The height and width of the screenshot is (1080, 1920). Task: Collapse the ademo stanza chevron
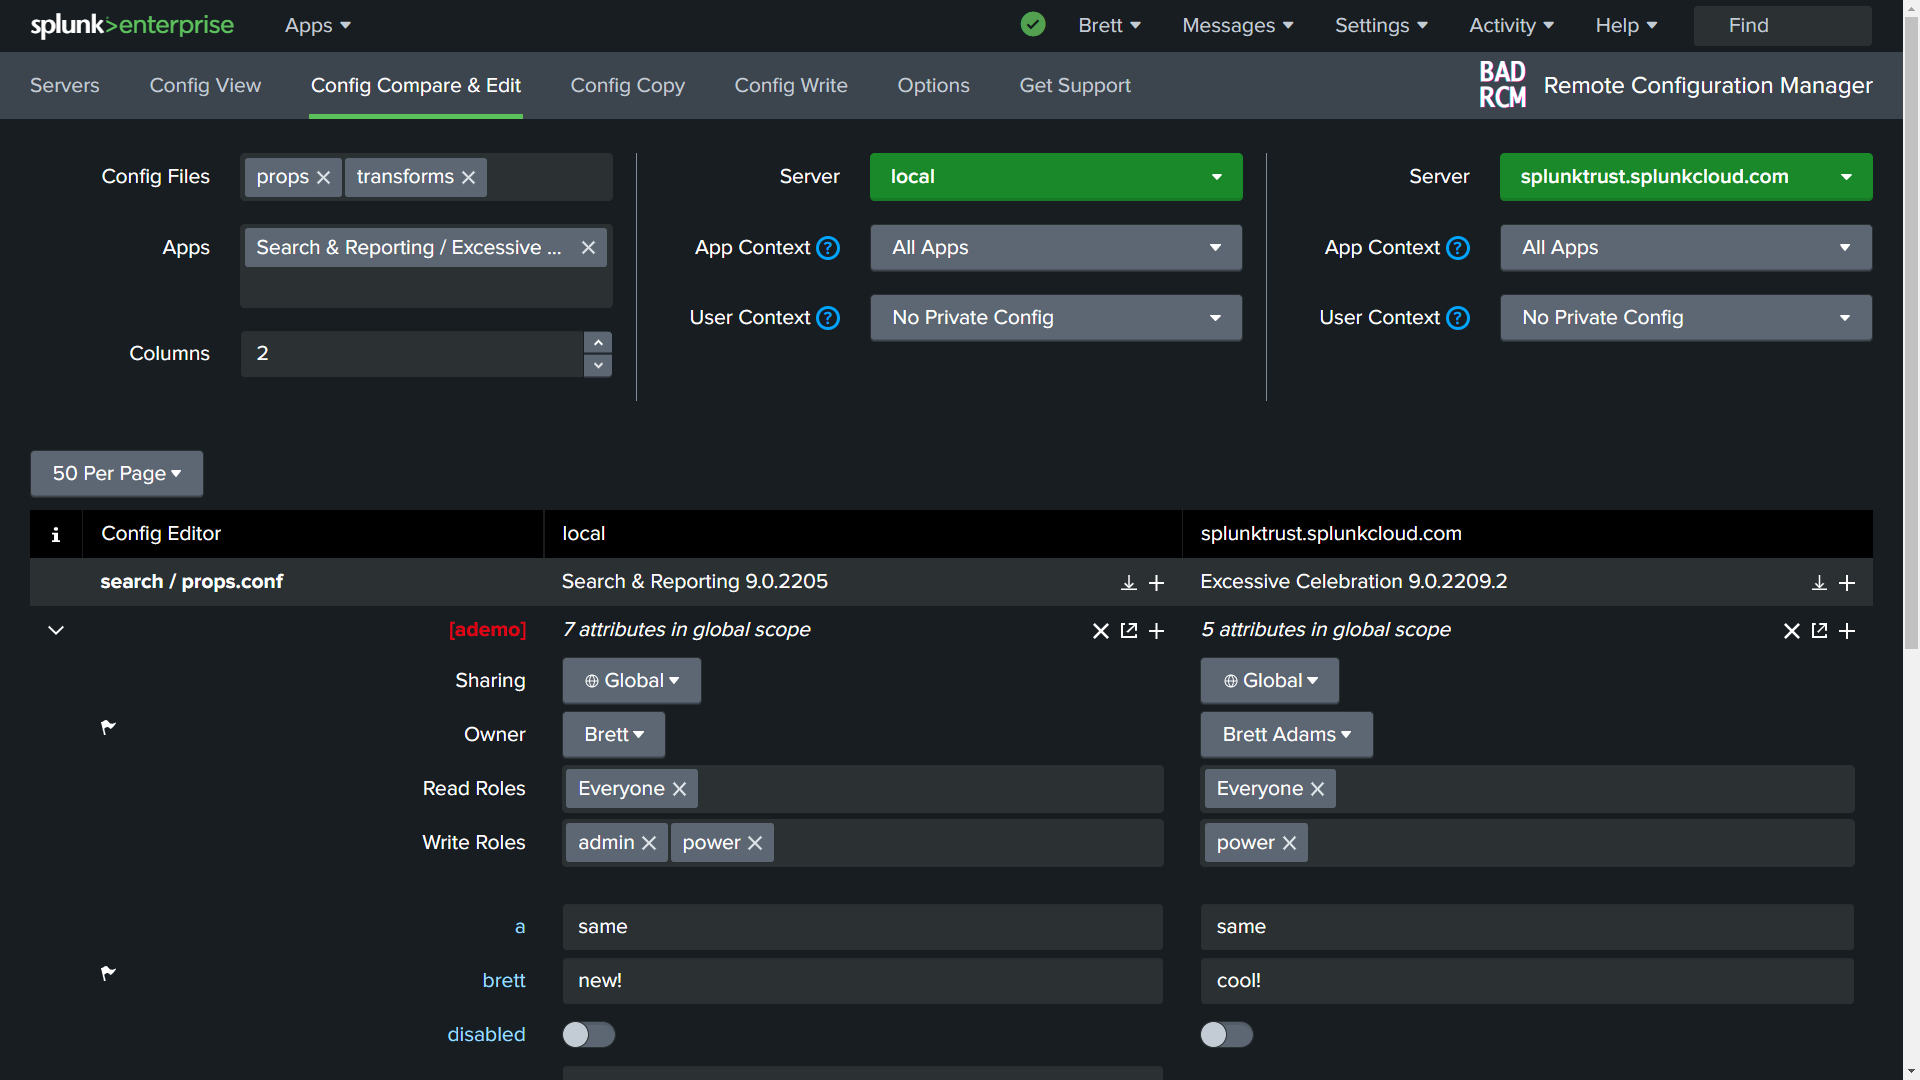(56, 630)
